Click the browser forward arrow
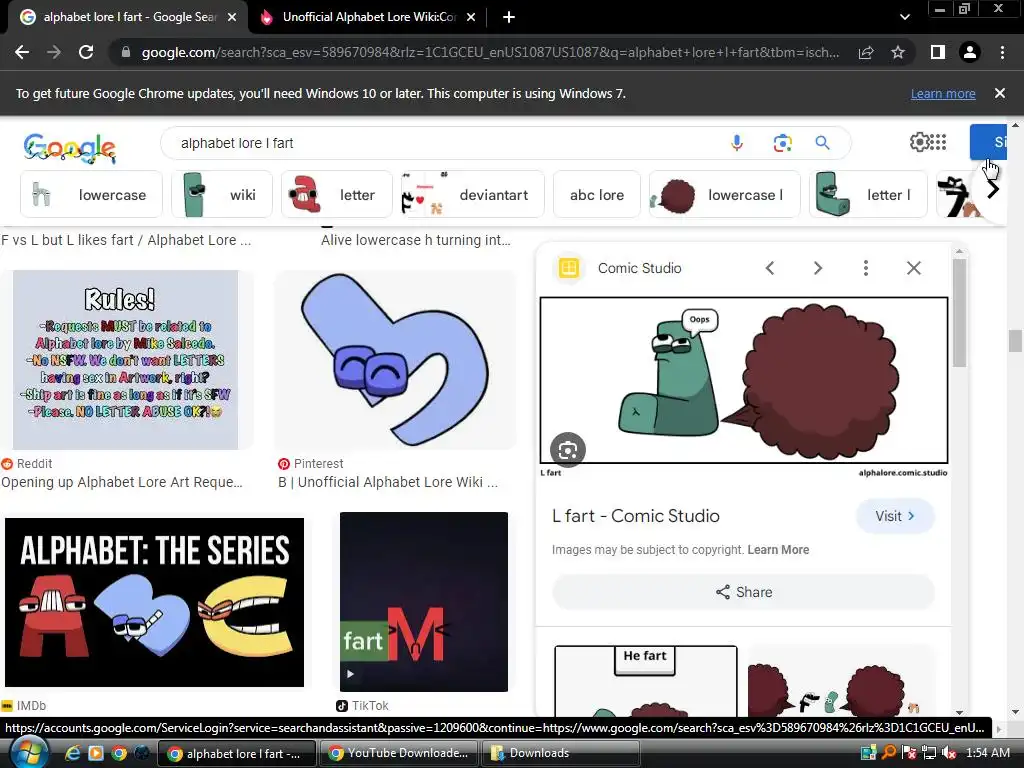 tap(54, 52)
